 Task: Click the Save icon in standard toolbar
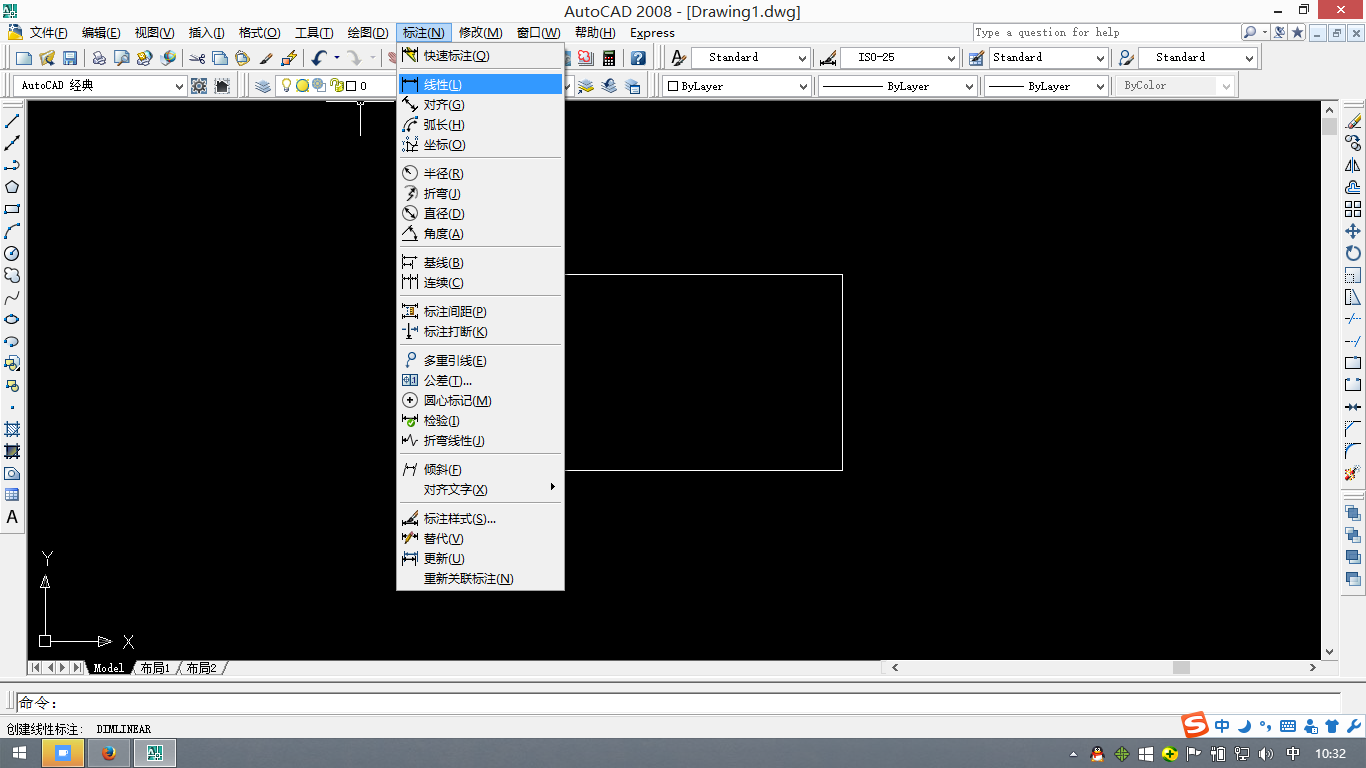coord(70,58)
